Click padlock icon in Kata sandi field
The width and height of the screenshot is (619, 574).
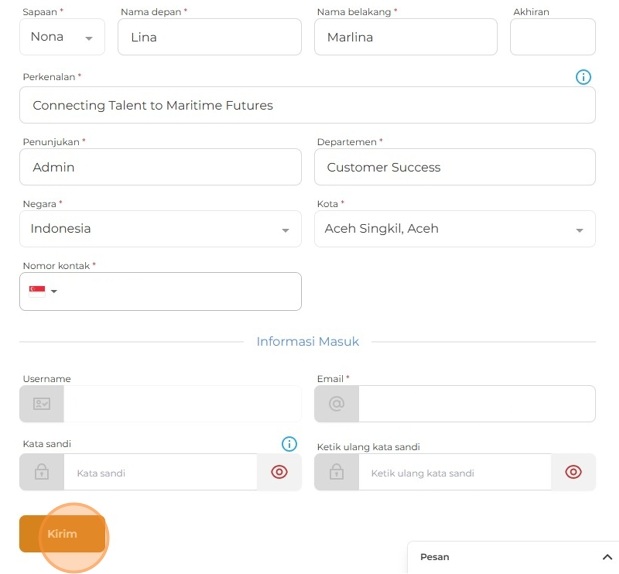click(42, 472)
